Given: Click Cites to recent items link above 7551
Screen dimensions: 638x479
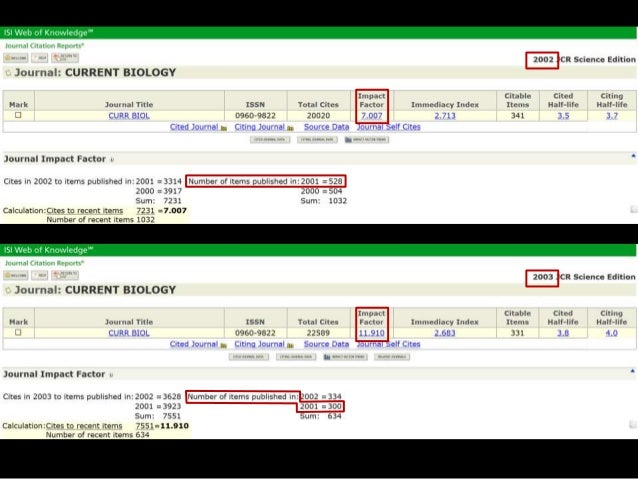Looking at the screenshot, I should tap(84, 426).
